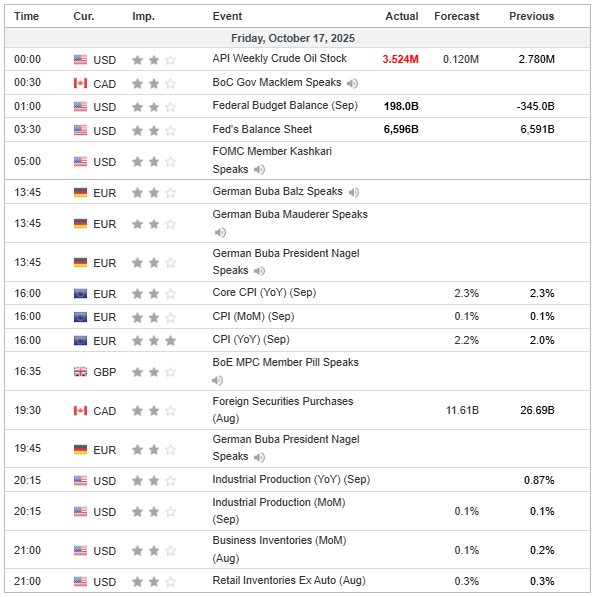The height and width of the screenshot is (597, 595).
Task: Click EU flag in CPI (YoY) row
Action: point(80,340)
